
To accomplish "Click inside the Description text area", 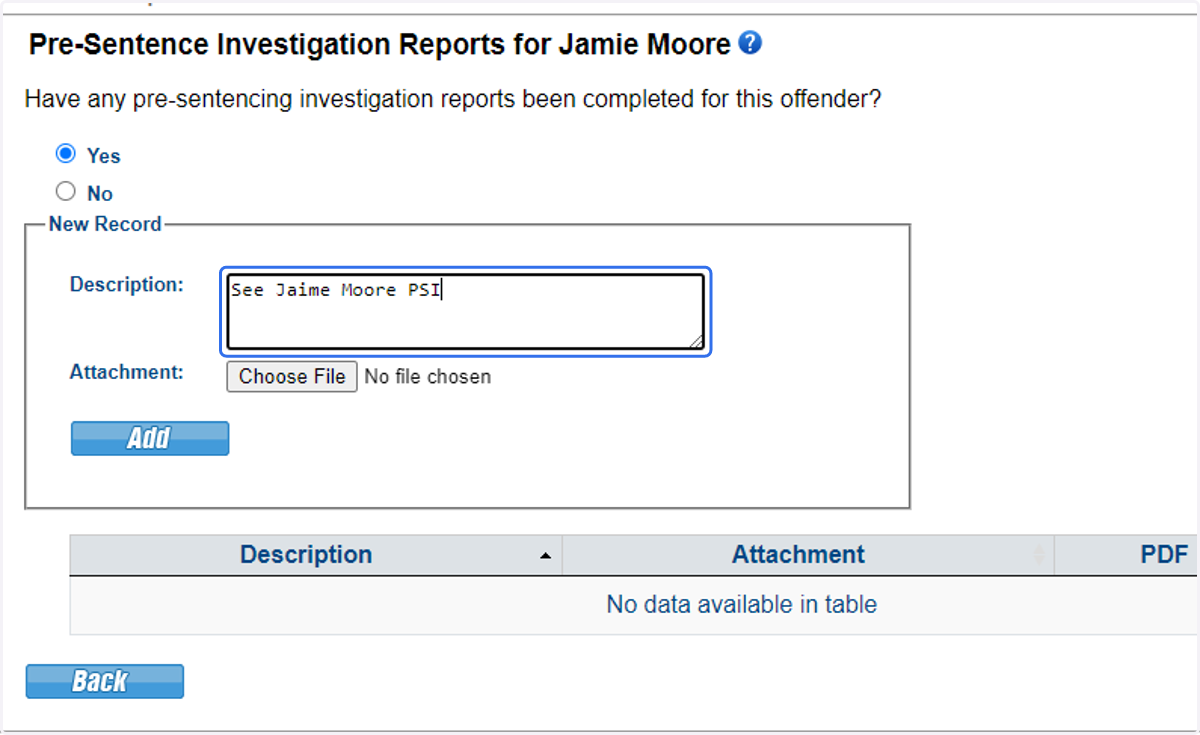I will point(465,311).
